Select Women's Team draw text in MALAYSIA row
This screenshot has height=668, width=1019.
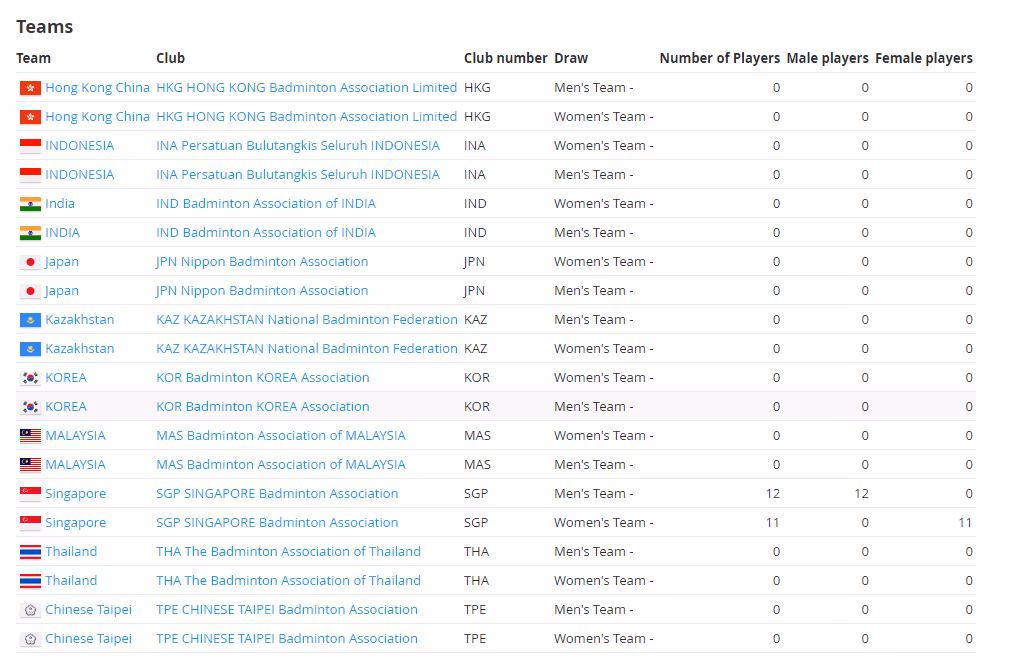603,436
